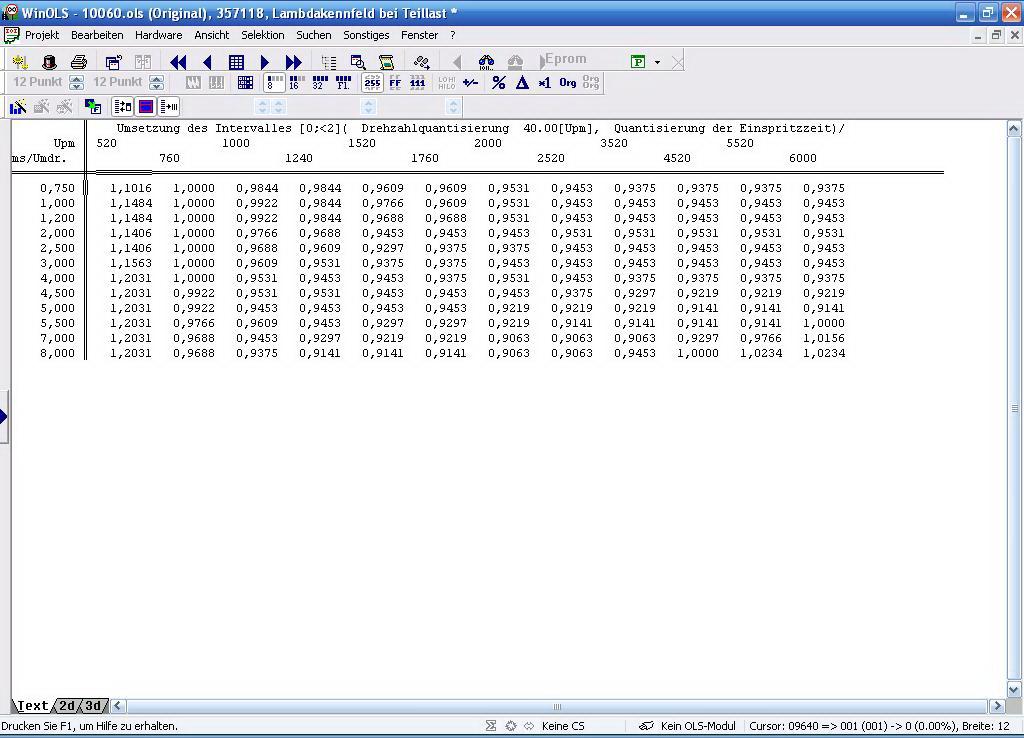Open search with the blue binoculars icon
The image size is (1024, 738).
tap(487, 62)
